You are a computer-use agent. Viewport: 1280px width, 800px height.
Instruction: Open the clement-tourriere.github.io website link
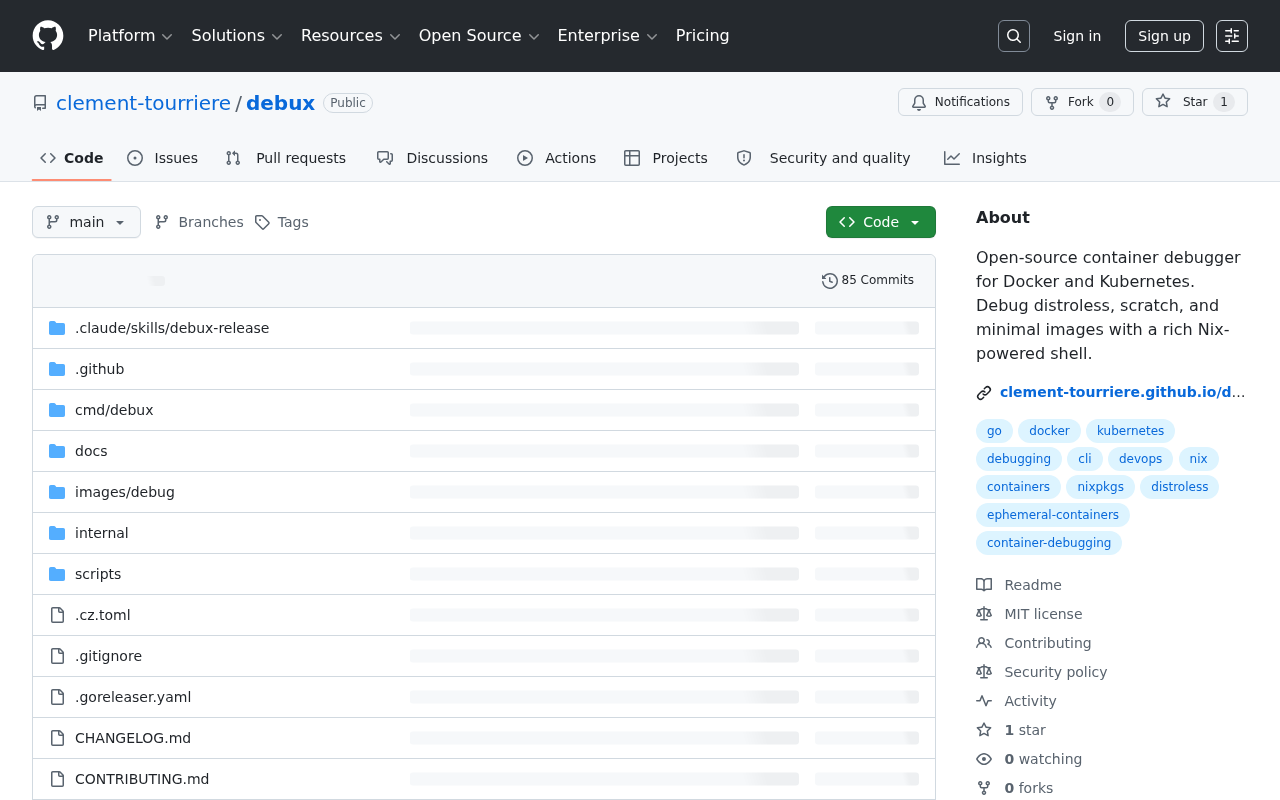(1123, 392)
